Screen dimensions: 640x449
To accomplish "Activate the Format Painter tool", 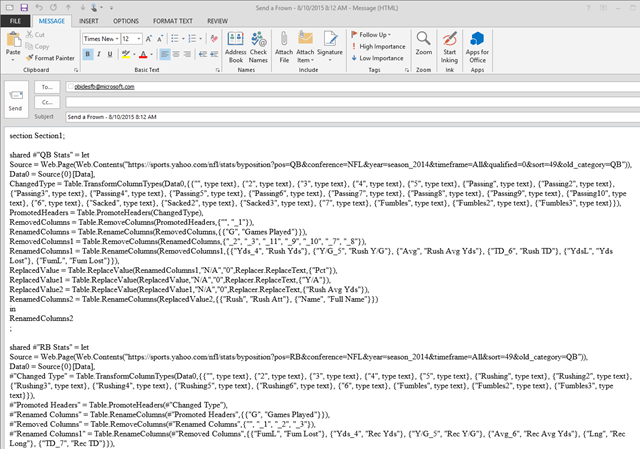I will 50,58.
